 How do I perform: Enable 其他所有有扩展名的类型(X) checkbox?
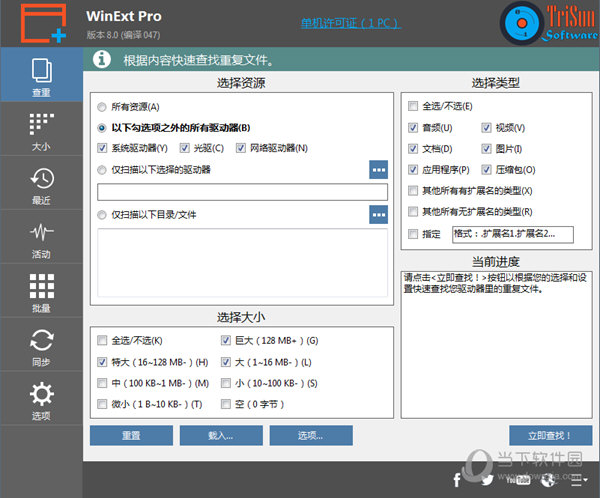pyautogui.click(x=413, y=191)
